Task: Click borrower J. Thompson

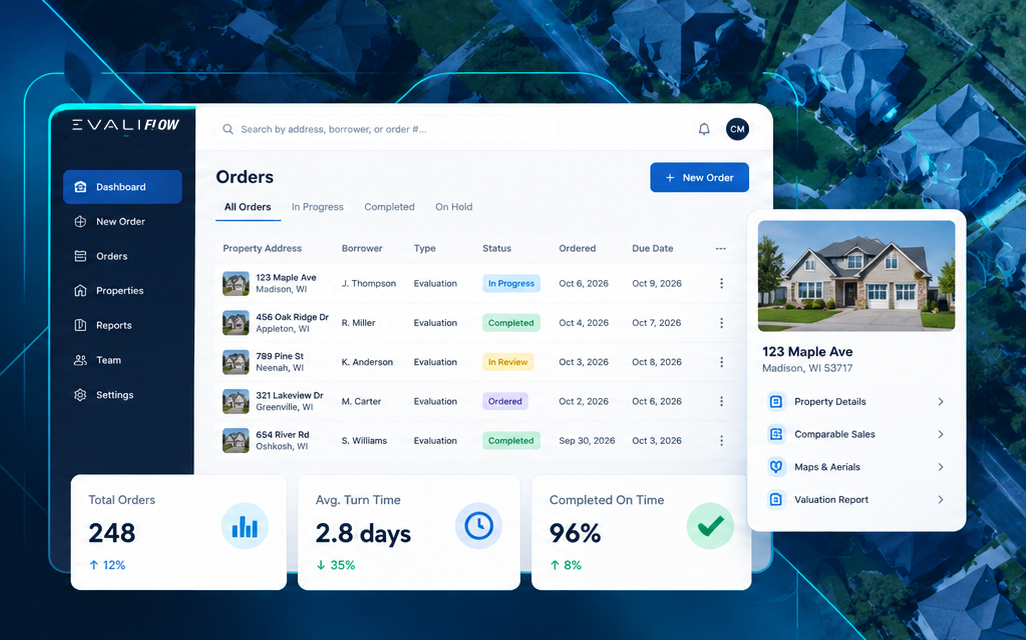Action: click(x=368, y=283)
